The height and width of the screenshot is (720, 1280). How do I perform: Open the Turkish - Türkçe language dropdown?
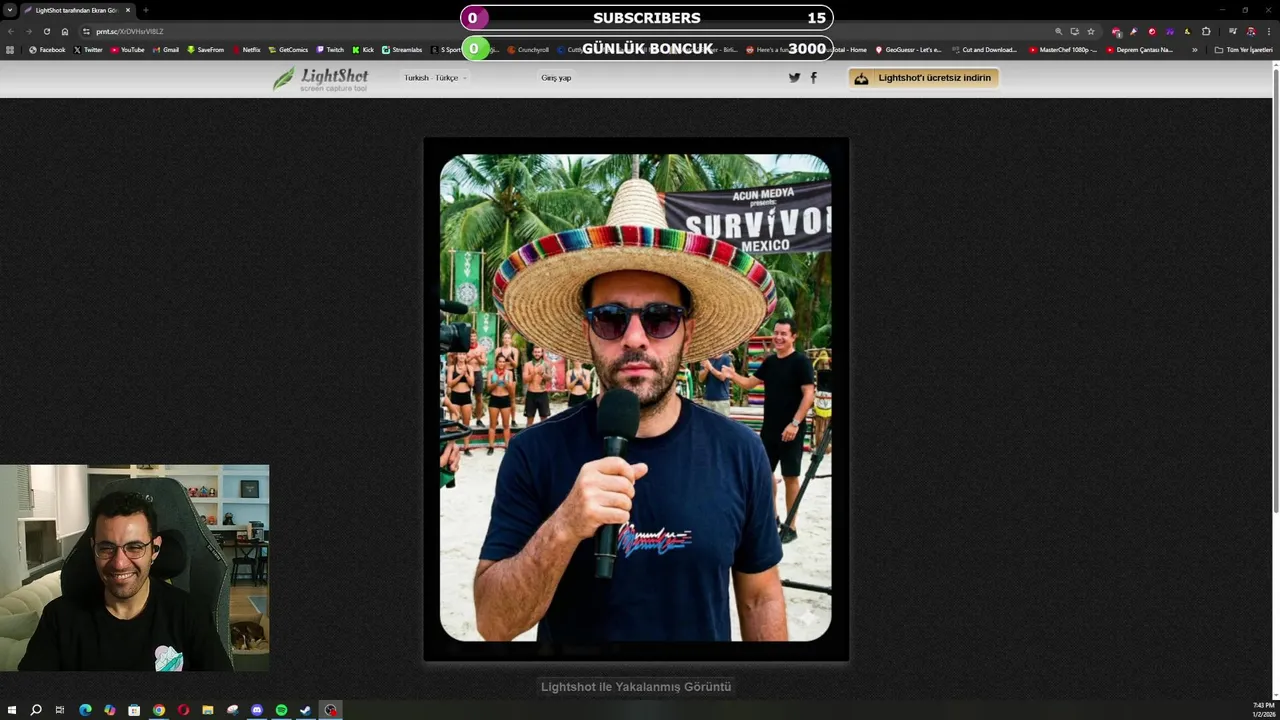point(435,78)
